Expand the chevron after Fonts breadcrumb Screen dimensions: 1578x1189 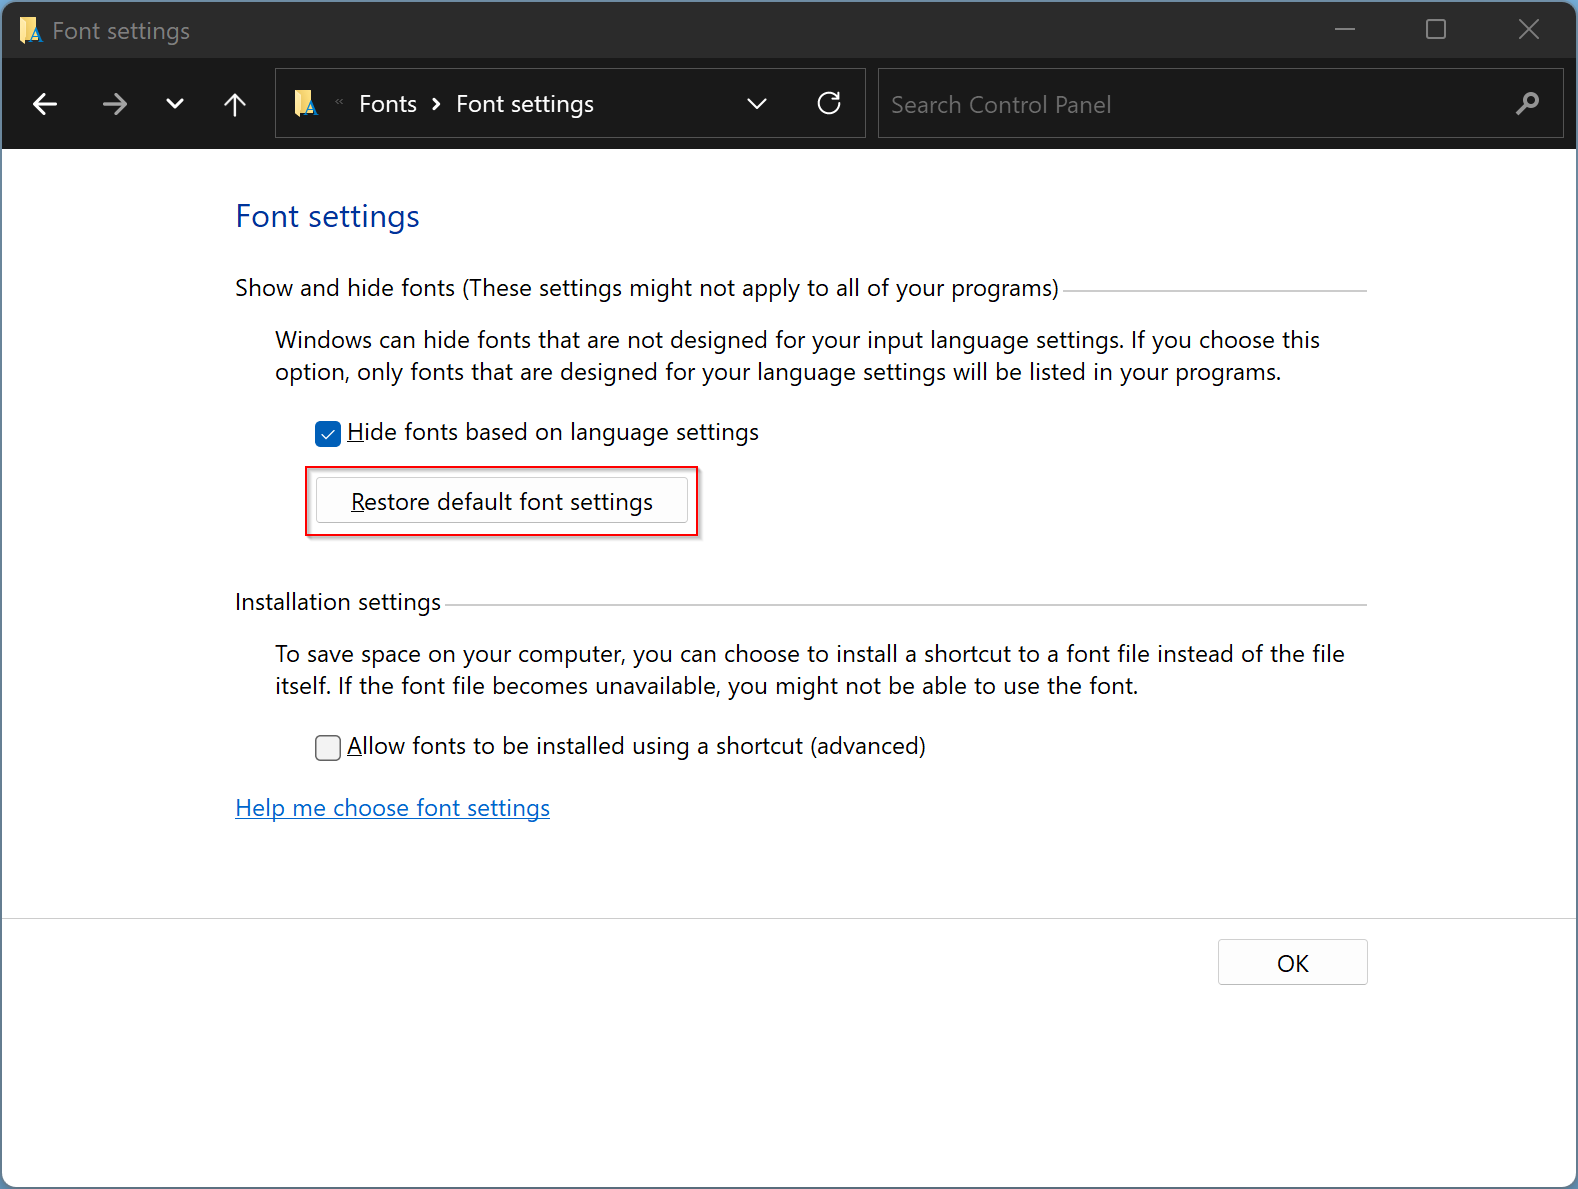pyautogui.click(x=436, y=104)
